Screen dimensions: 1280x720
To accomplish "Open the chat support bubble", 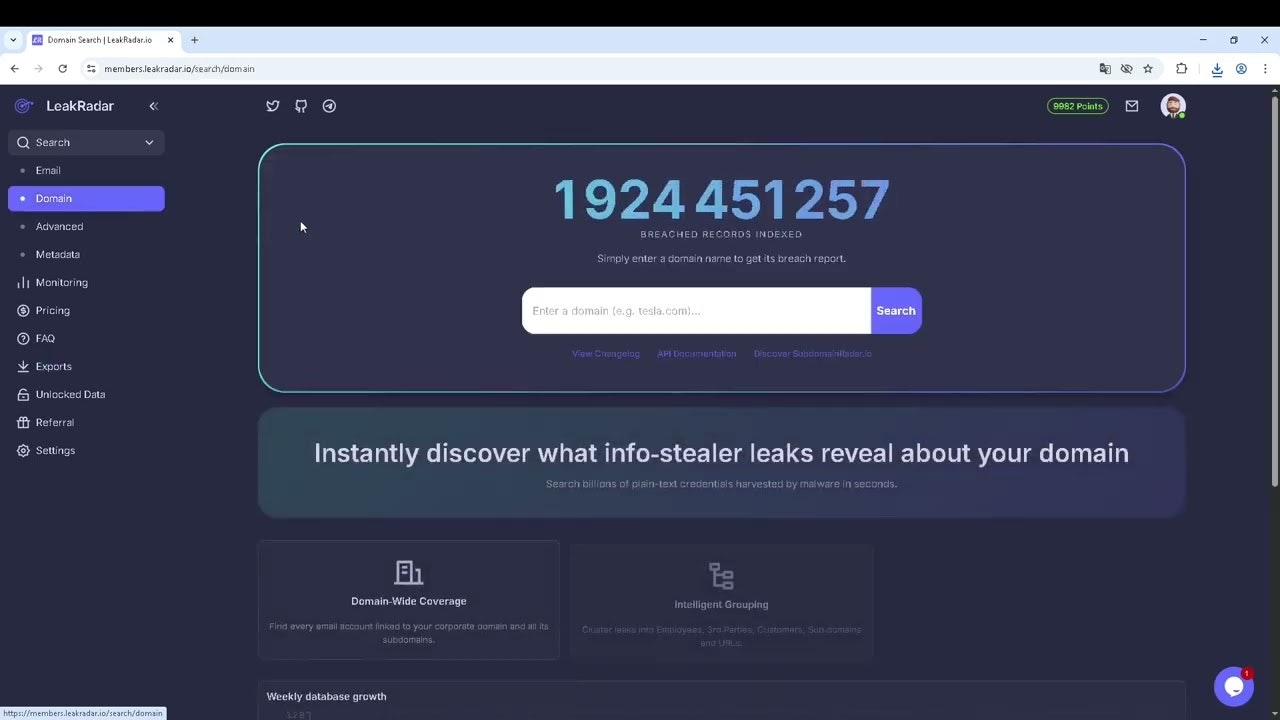I will [x=1233, y=686].
